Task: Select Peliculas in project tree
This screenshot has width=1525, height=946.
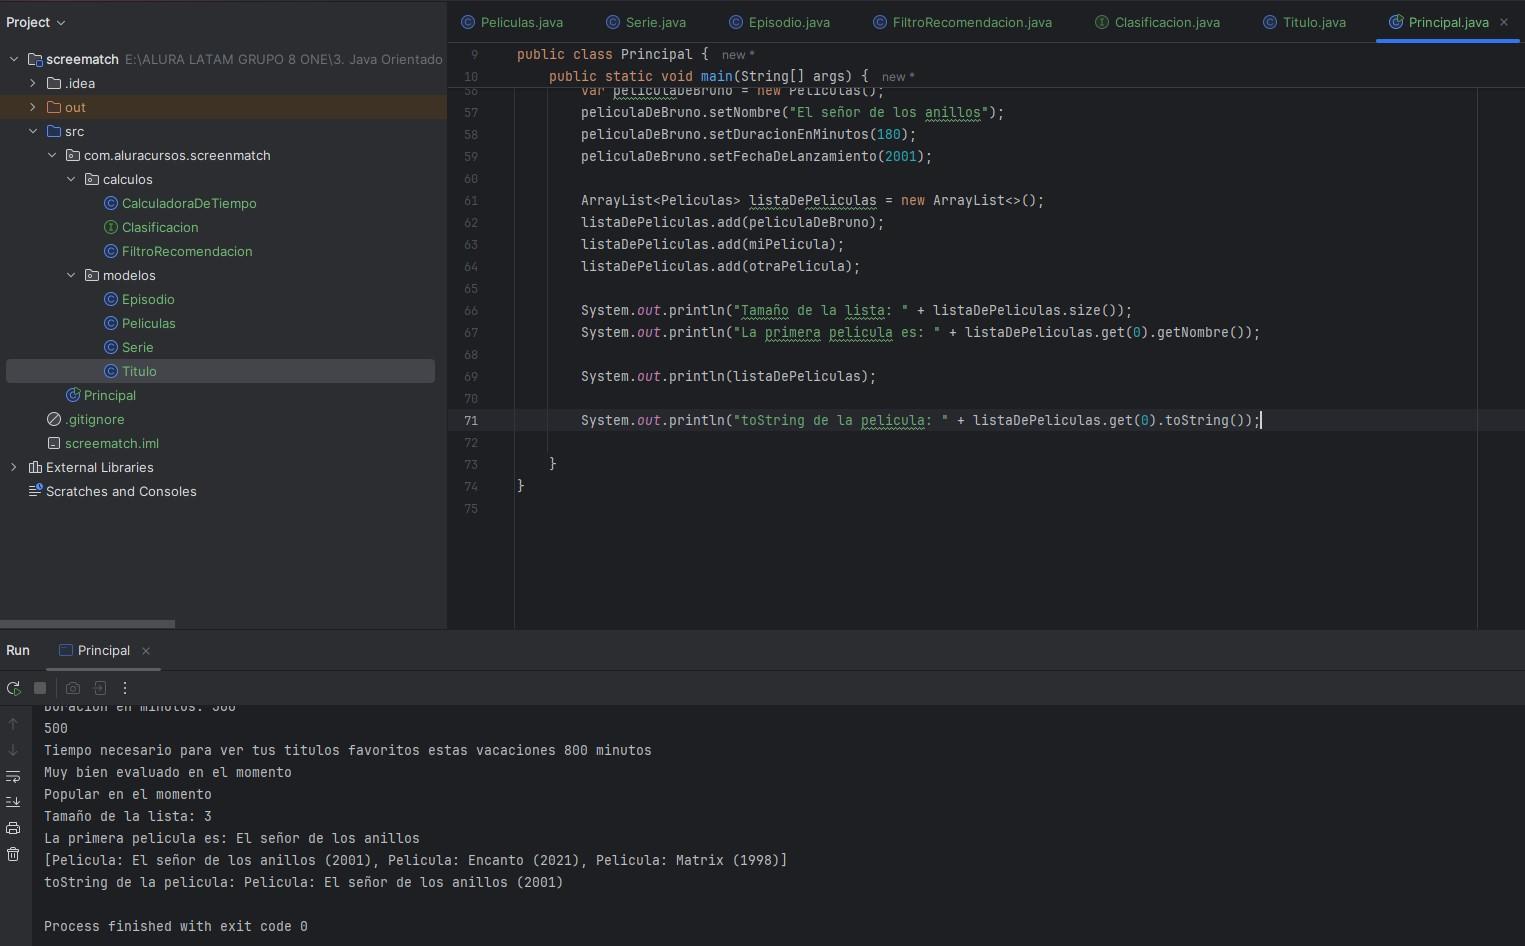Action: click(x=149, y=323)
